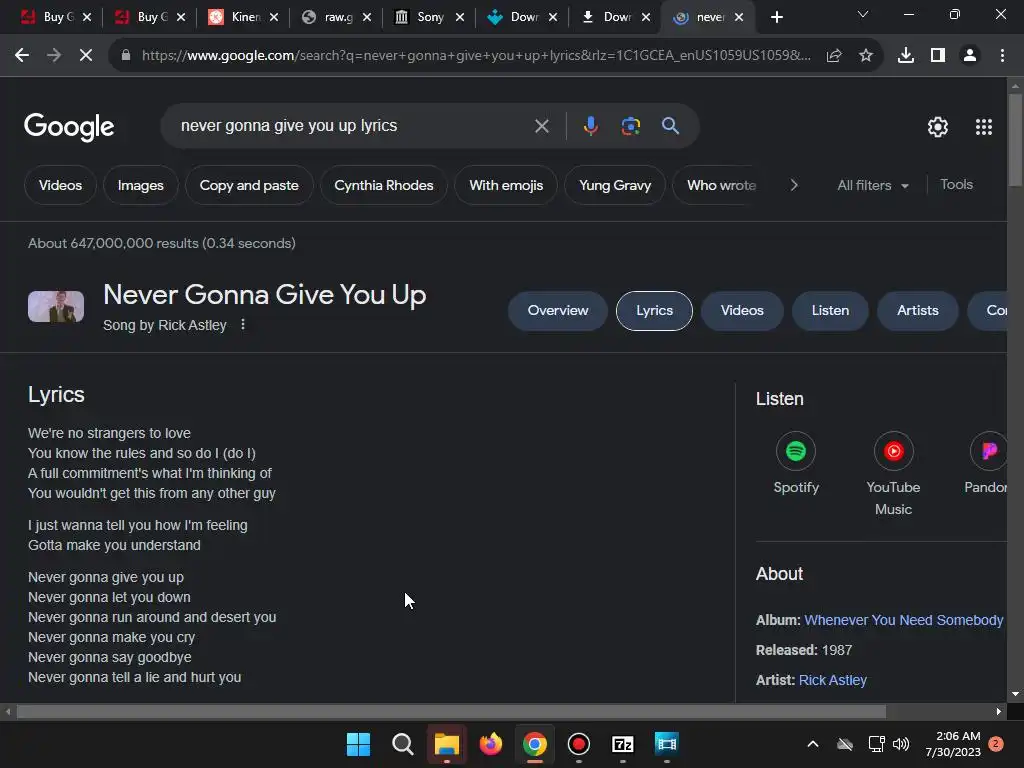1024x768 pixels.
Task: Open a new browser tab
Action: [776, 18]
